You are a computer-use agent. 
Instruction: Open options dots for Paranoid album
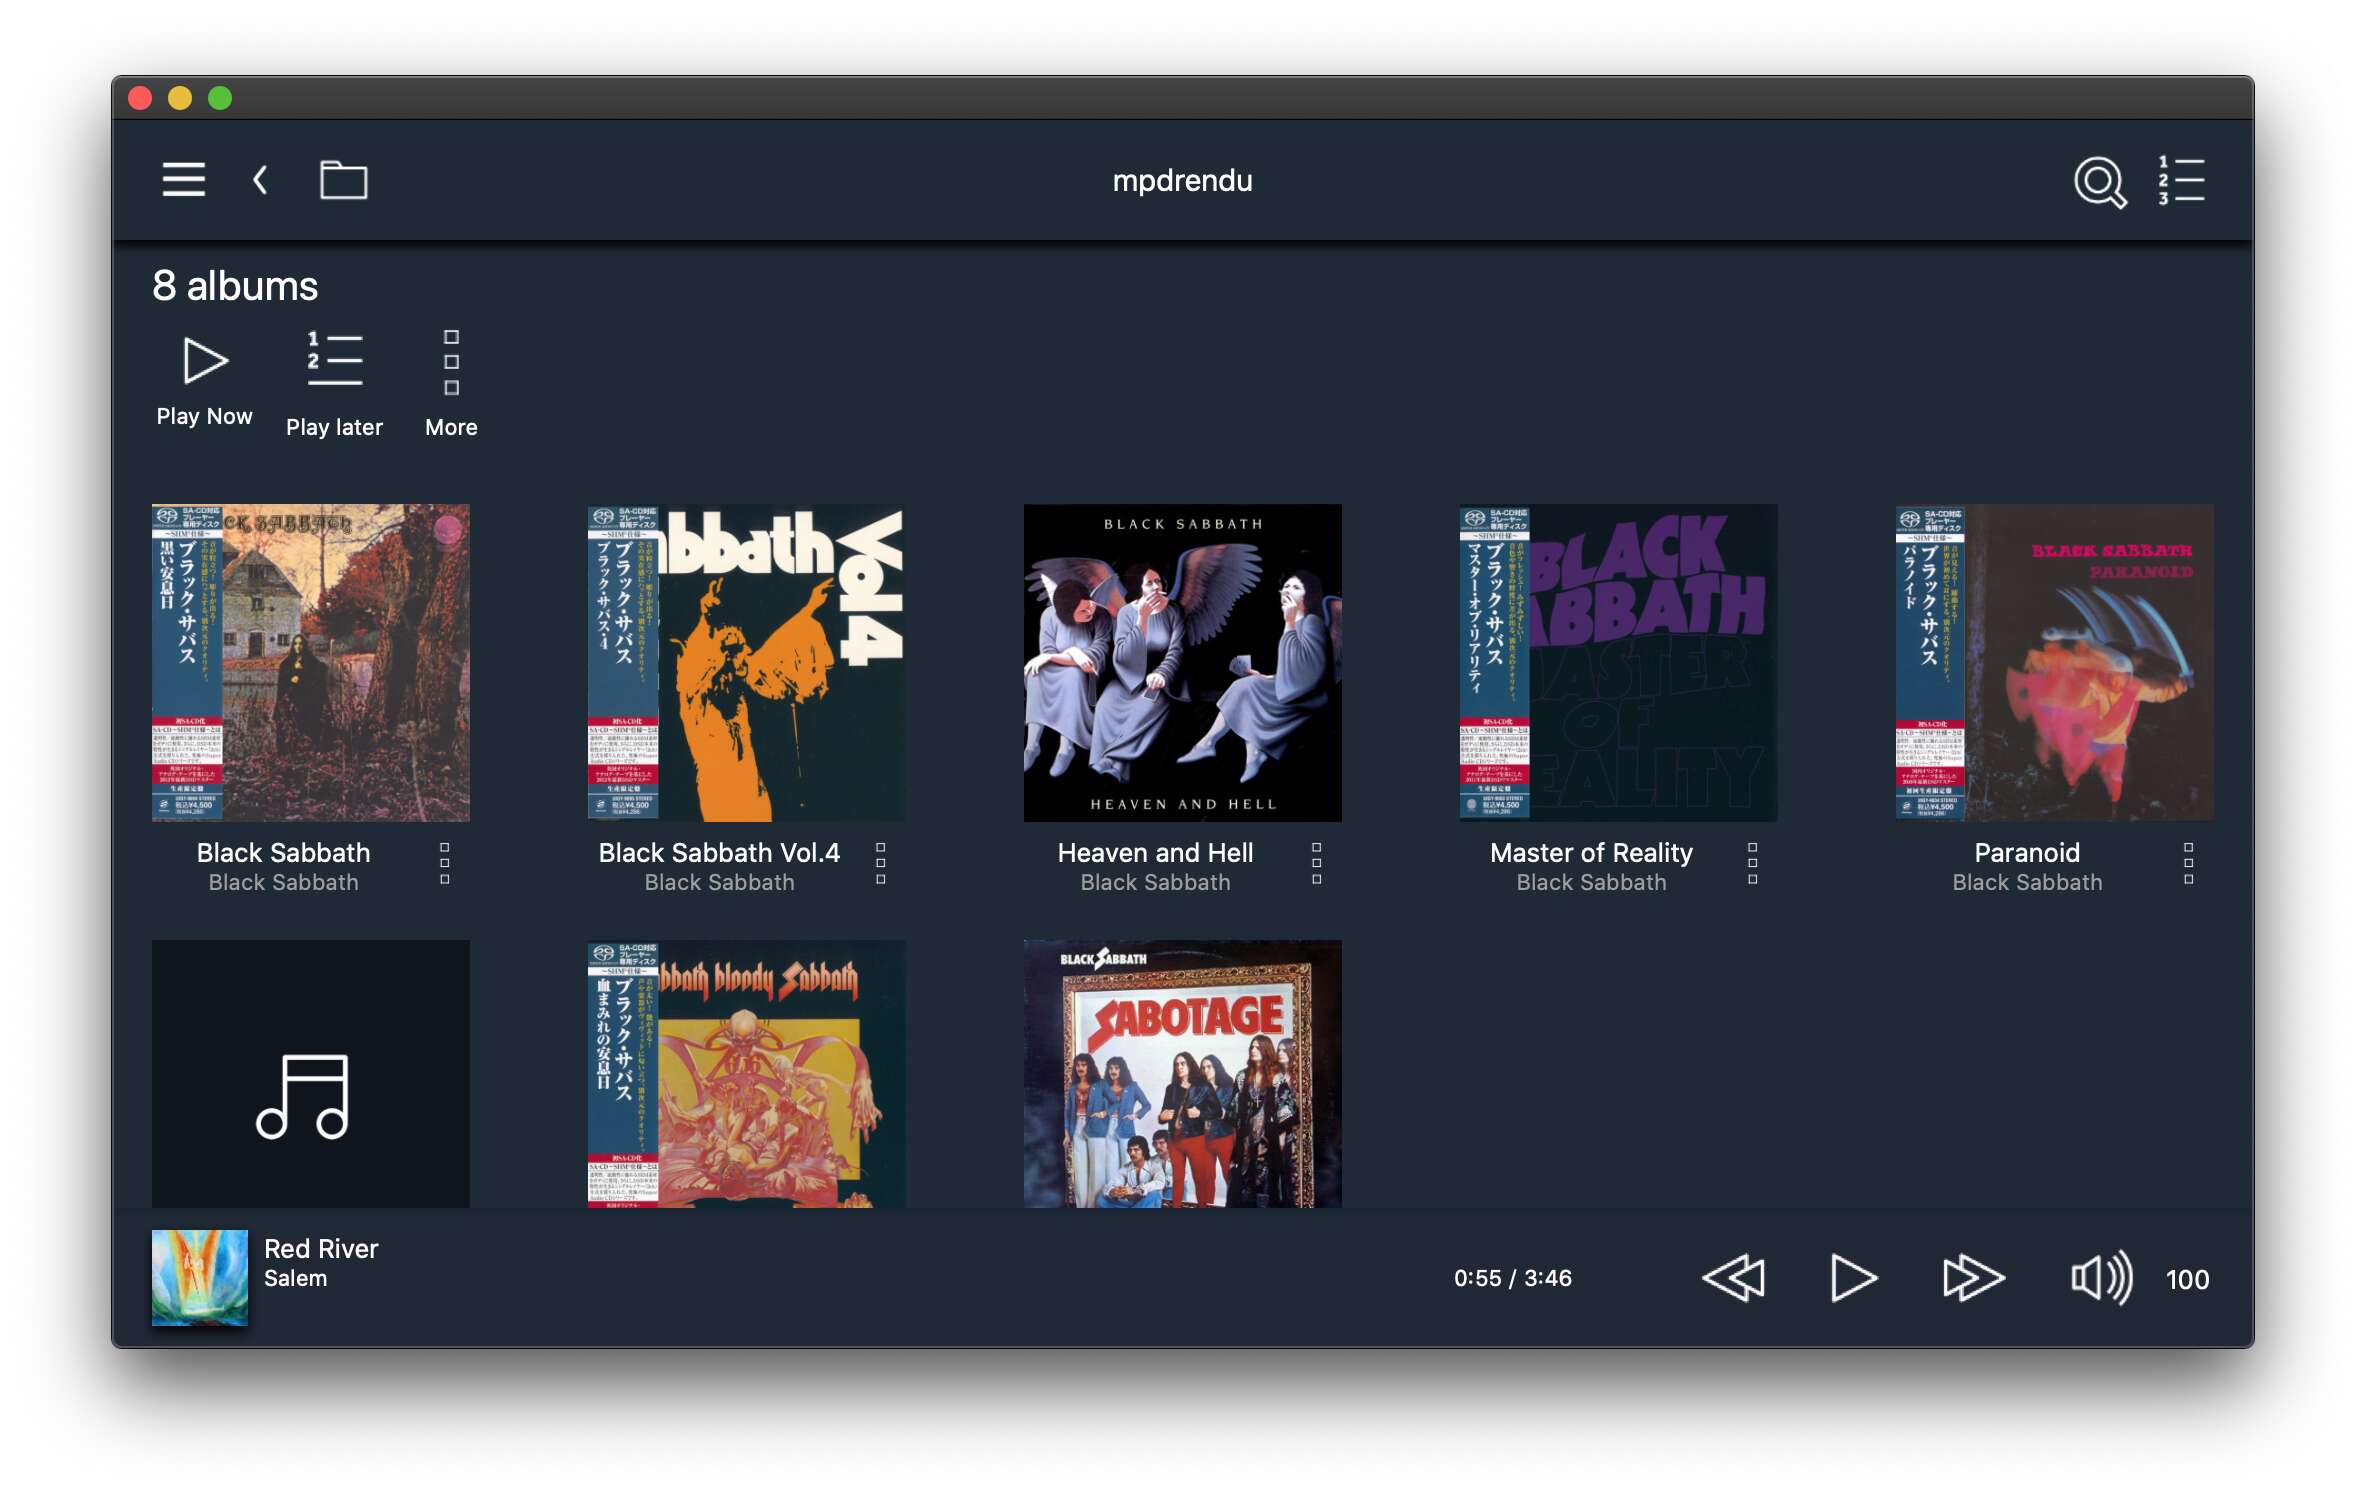point(2189,863)
